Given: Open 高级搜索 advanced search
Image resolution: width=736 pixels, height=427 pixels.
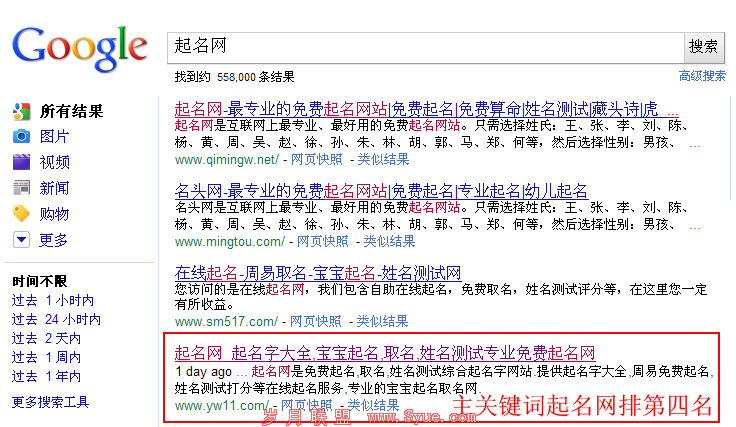Looking at the screenshot, I should pos(702,76).
